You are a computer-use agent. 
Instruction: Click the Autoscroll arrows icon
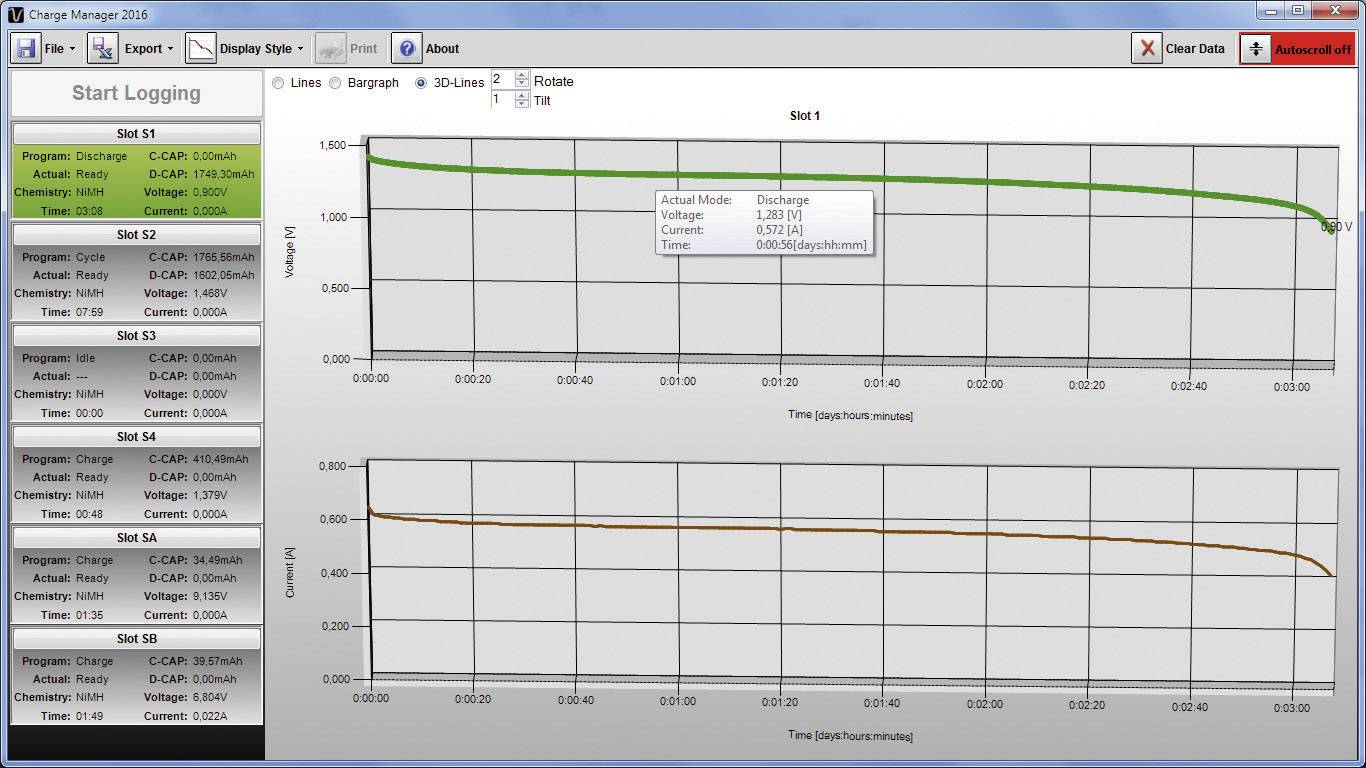[1255, 47]
